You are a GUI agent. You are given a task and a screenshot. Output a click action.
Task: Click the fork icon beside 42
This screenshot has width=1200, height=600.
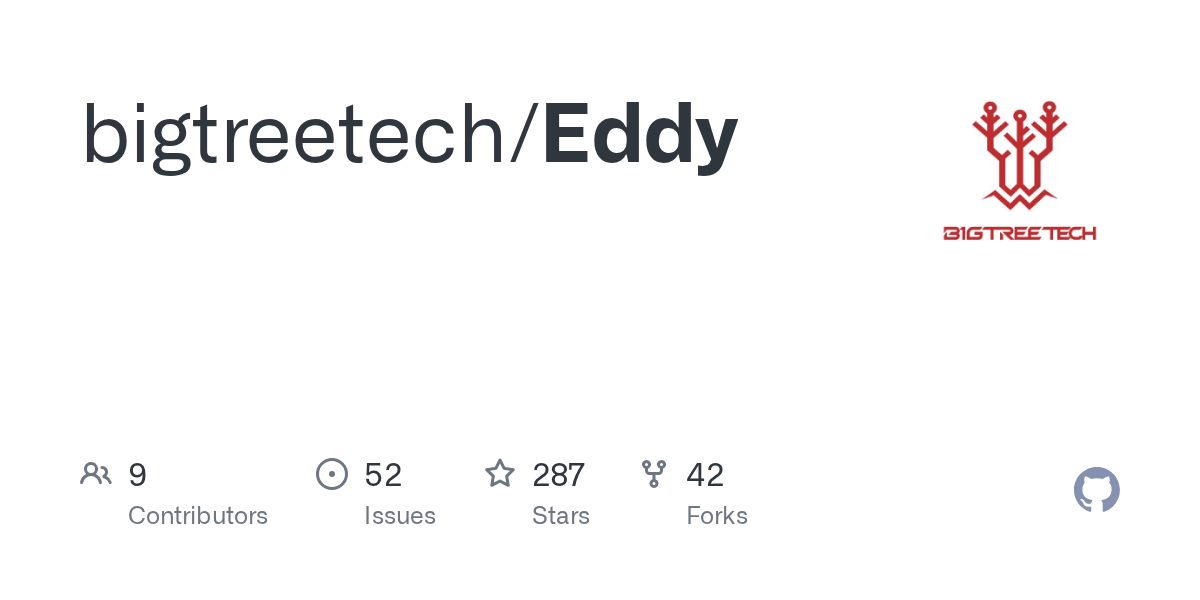pyautogui.click(x=654, y=474)
